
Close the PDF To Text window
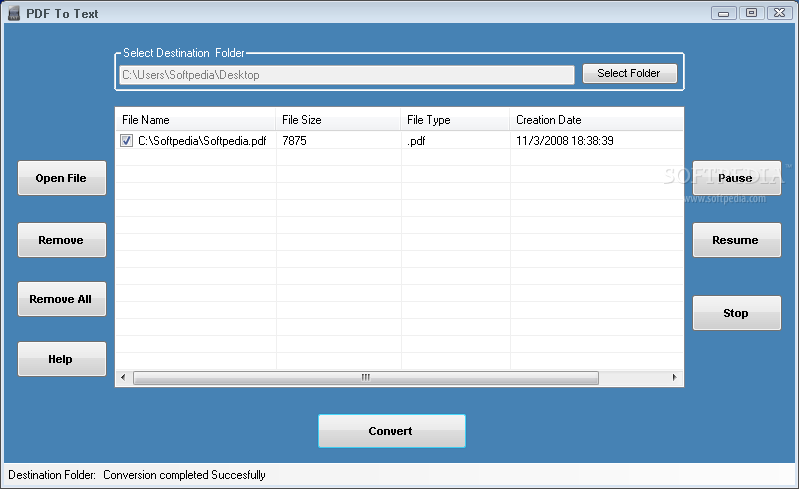780,13
